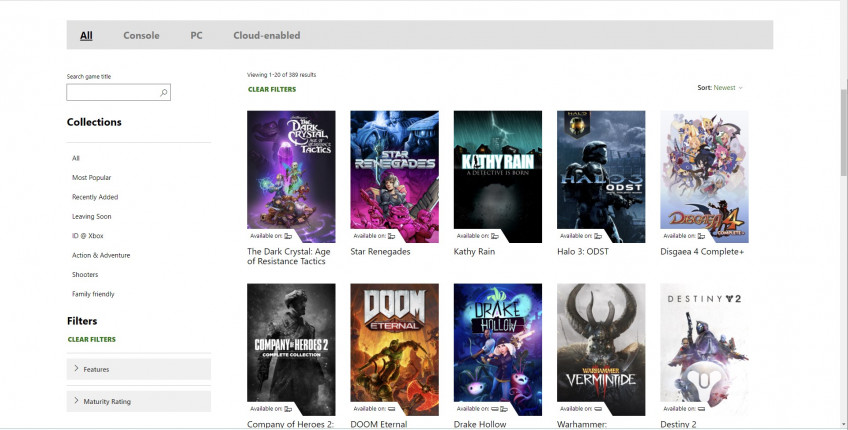Click platform icon under Star Renegades cover

(392, 236)
